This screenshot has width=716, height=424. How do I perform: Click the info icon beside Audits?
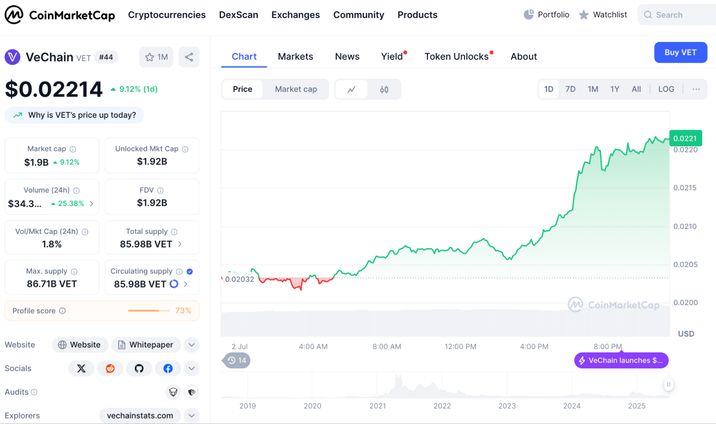(x=34, y=392)
